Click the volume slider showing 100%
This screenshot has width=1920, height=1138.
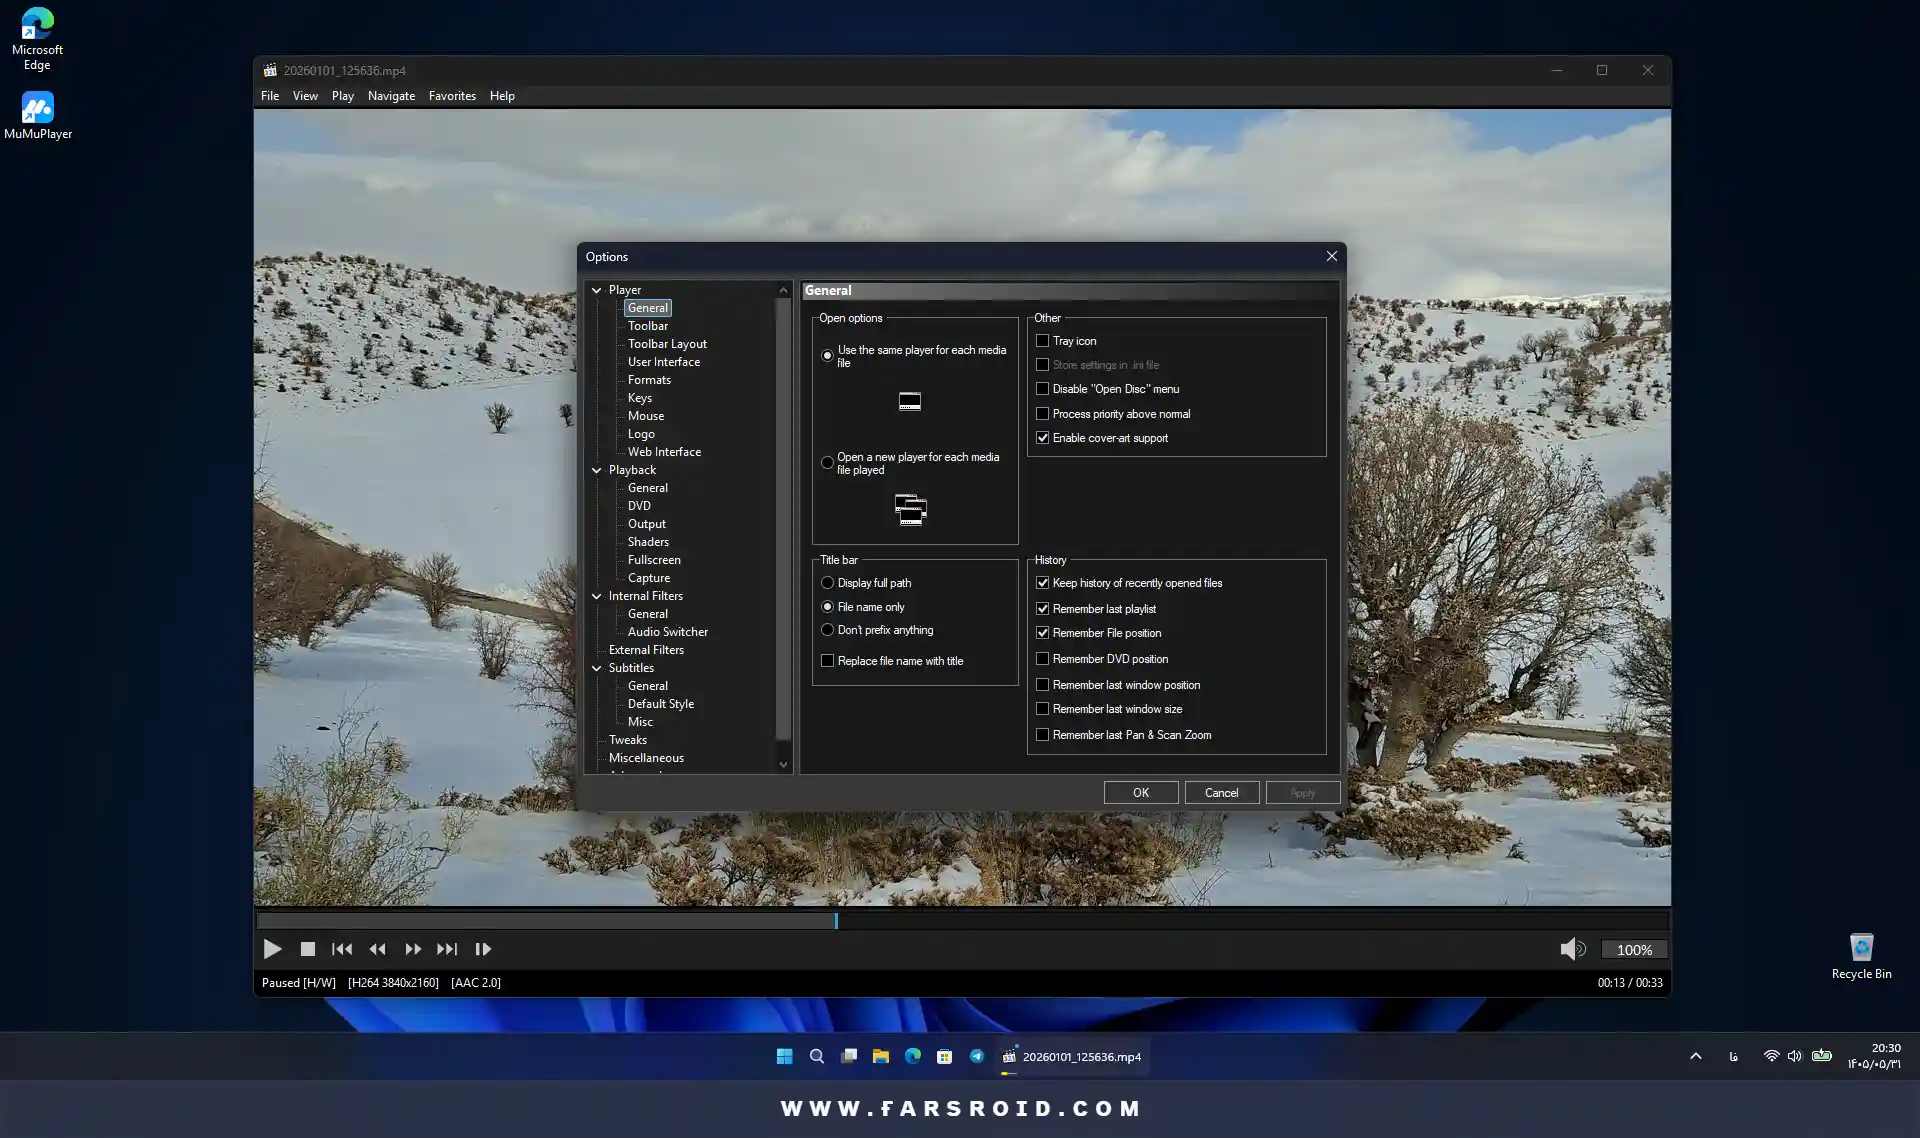(1634, 950)
